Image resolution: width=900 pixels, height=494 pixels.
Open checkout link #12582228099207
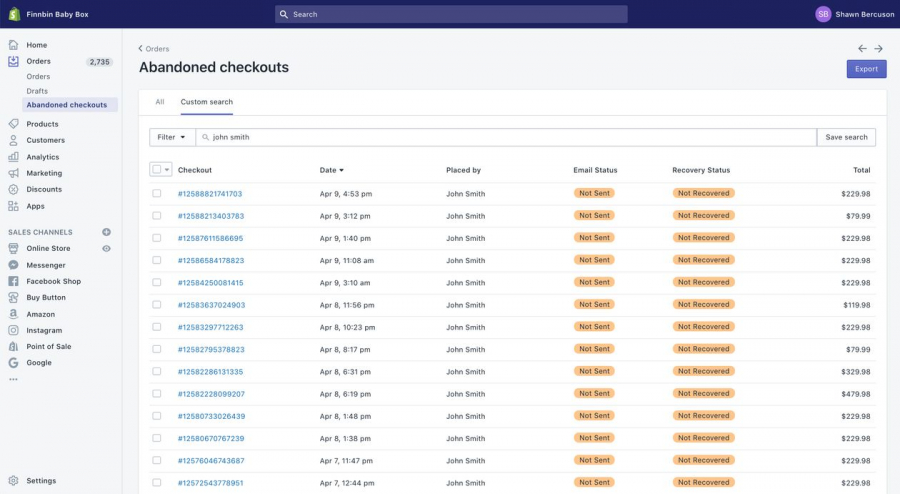click(211, 394)
